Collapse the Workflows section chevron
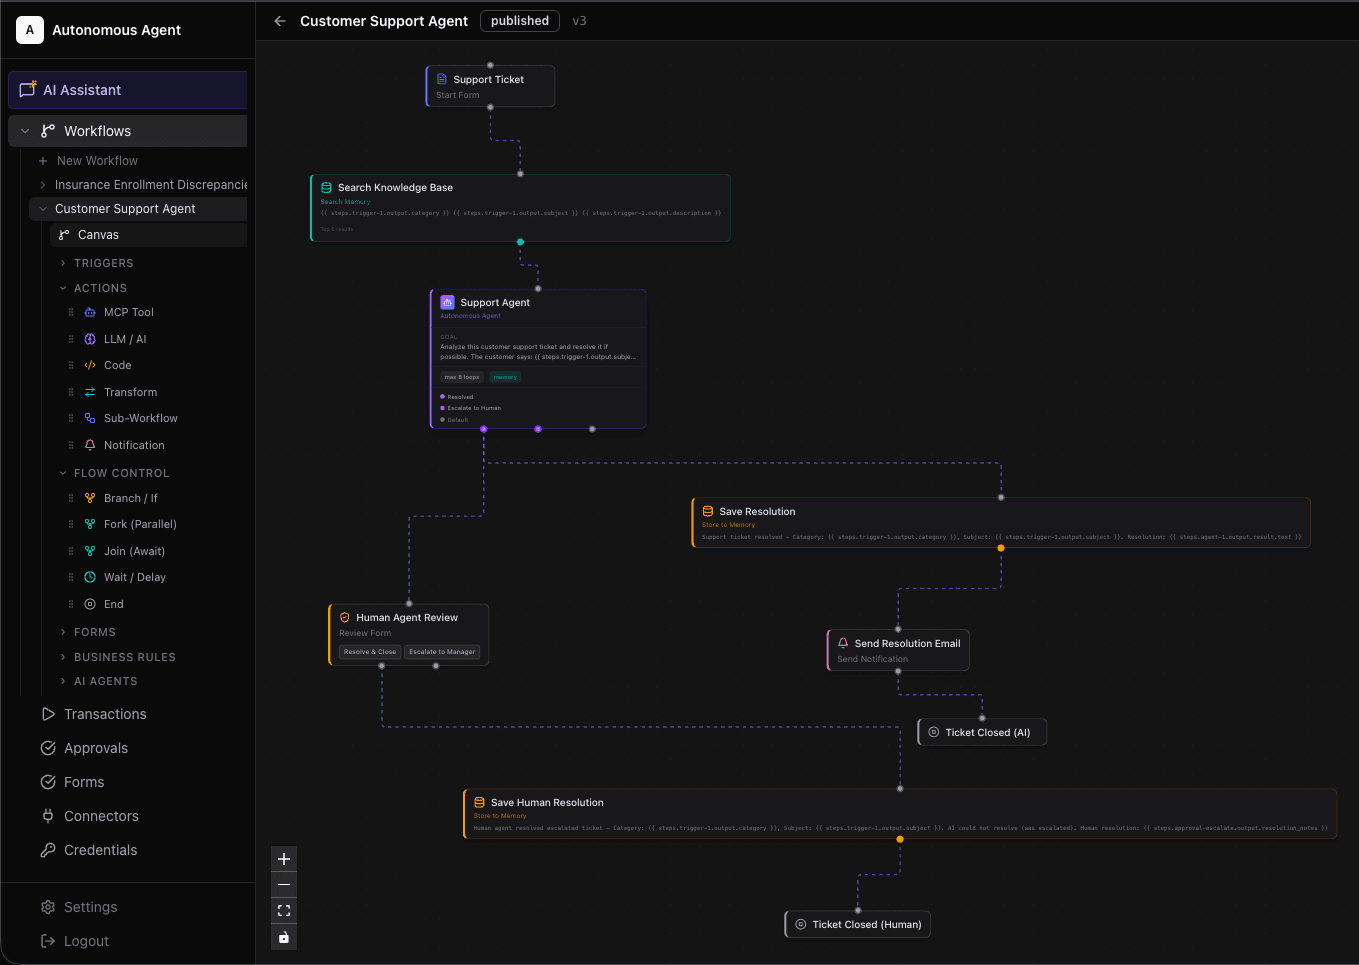 point(25,131)
